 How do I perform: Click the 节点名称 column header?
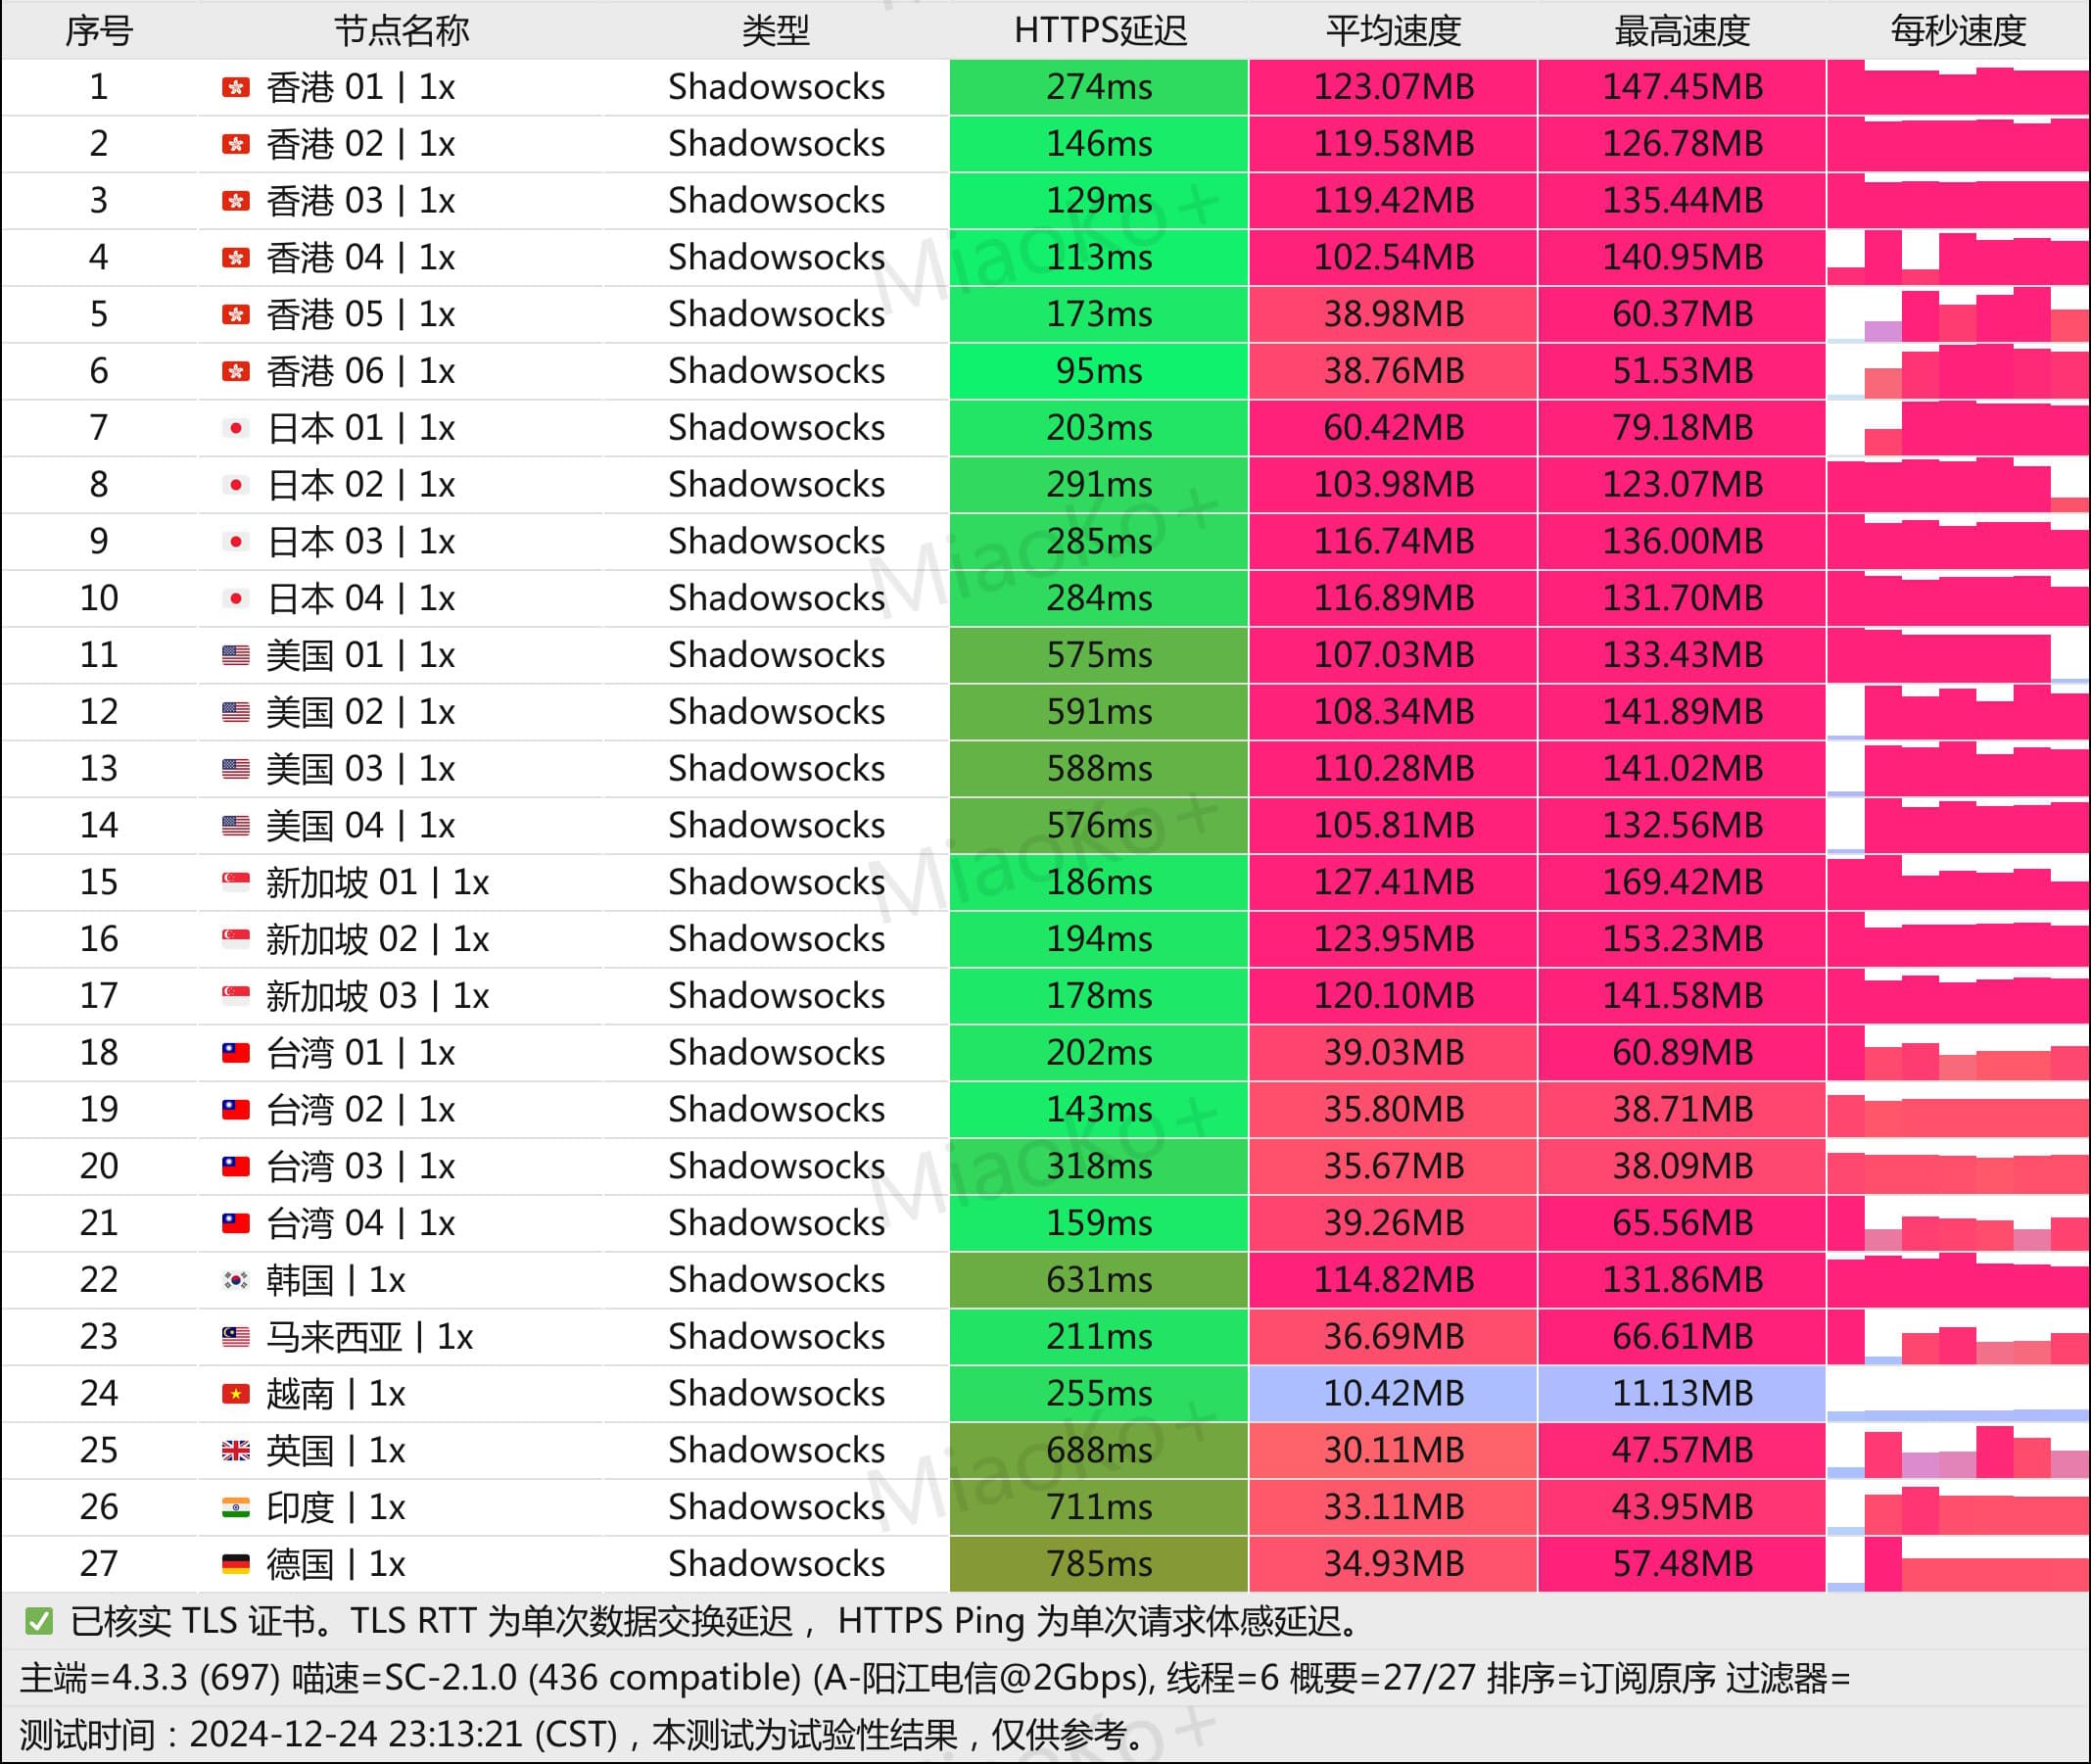401,31
